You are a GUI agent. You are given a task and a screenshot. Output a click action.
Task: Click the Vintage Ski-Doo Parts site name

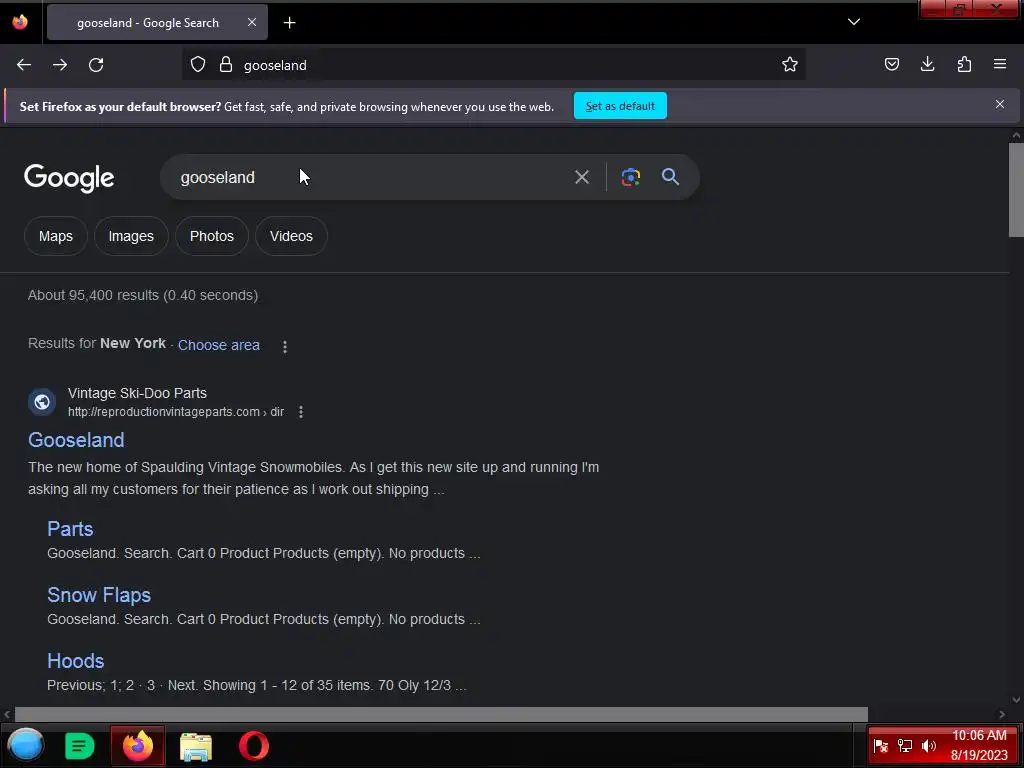point(137,393)
